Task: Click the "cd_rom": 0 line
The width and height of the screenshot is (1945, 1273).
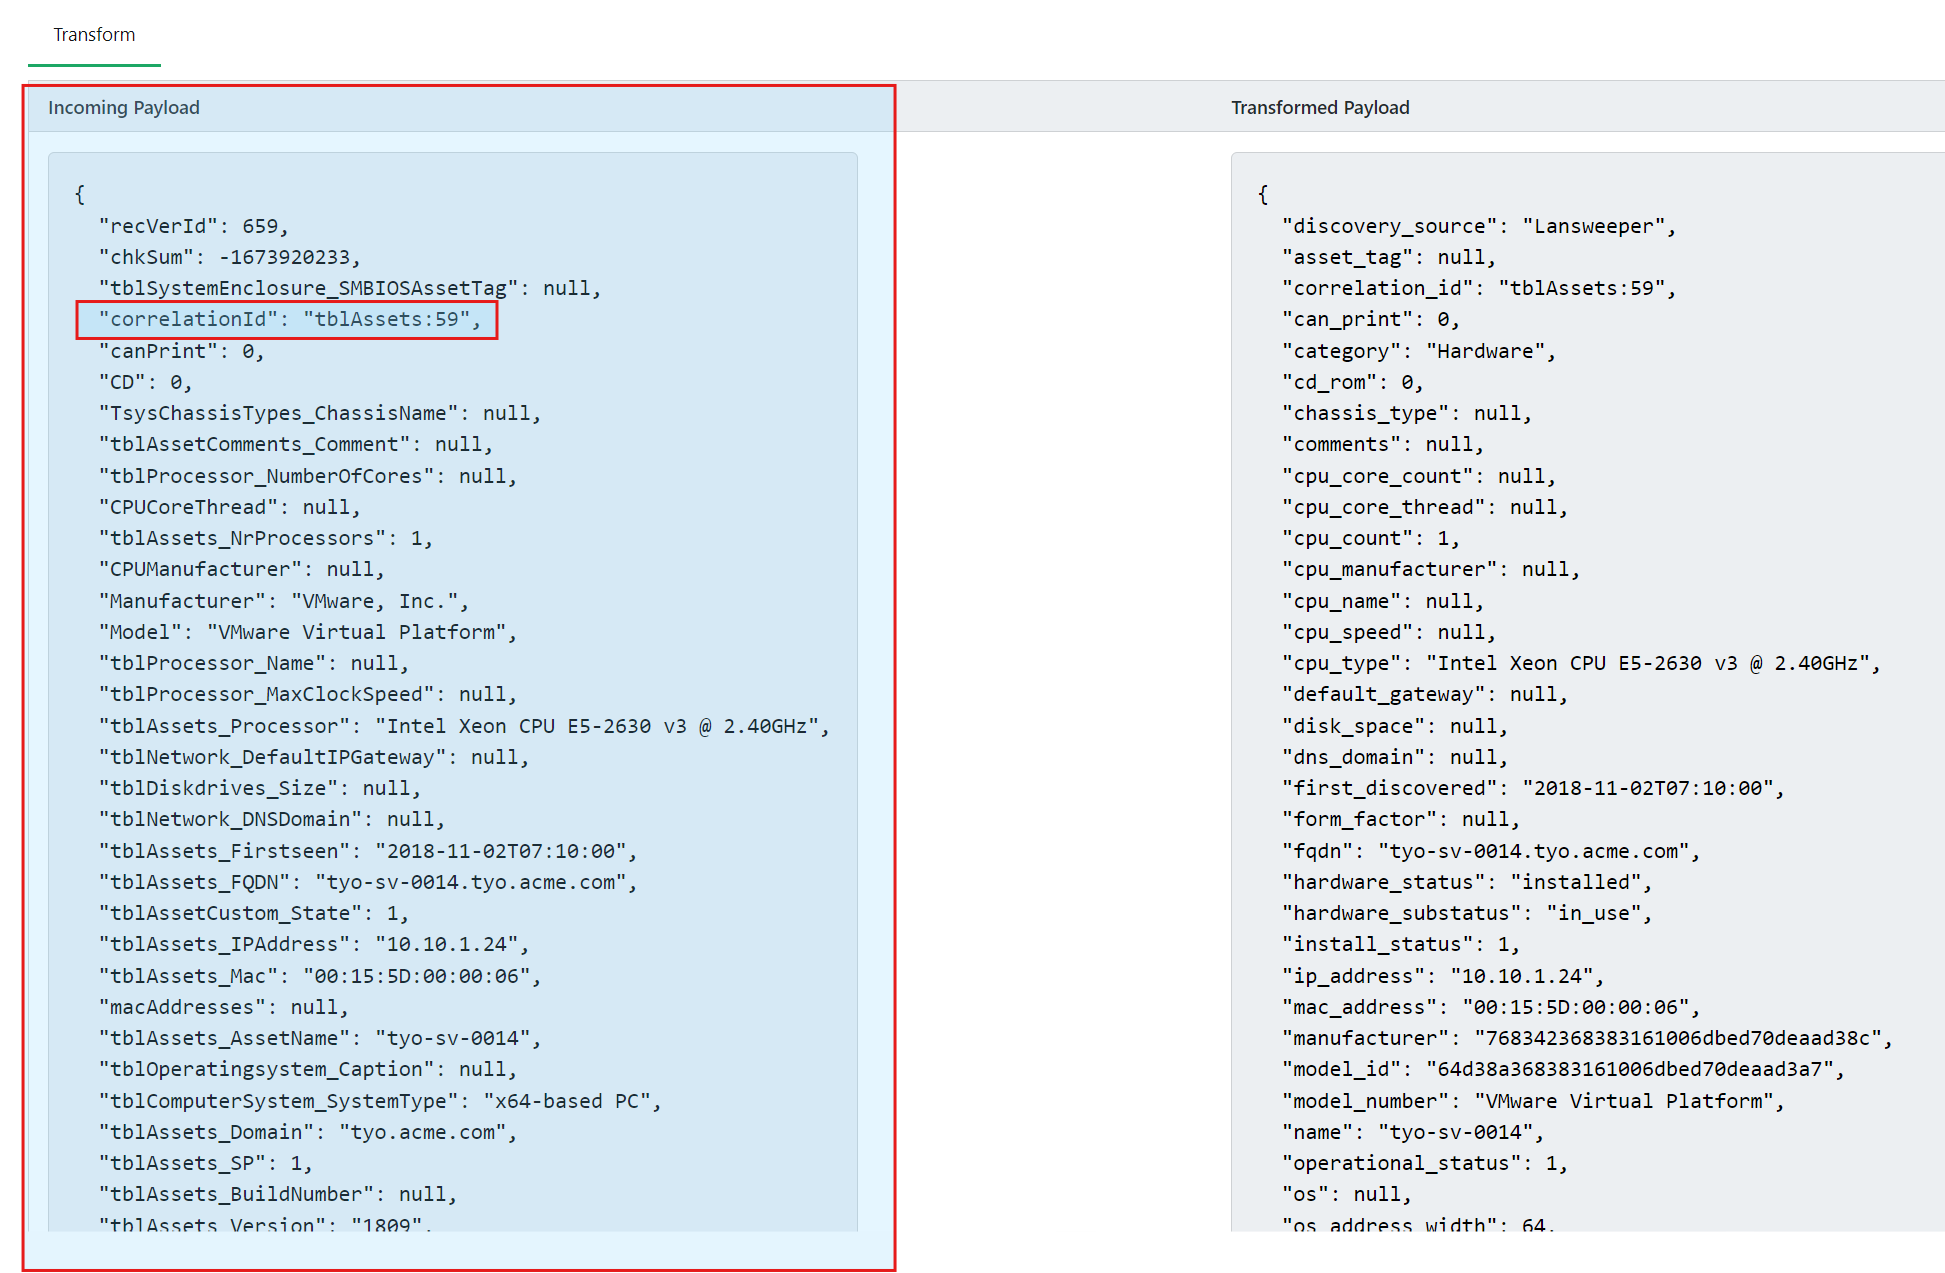Action: [1353, 382]
